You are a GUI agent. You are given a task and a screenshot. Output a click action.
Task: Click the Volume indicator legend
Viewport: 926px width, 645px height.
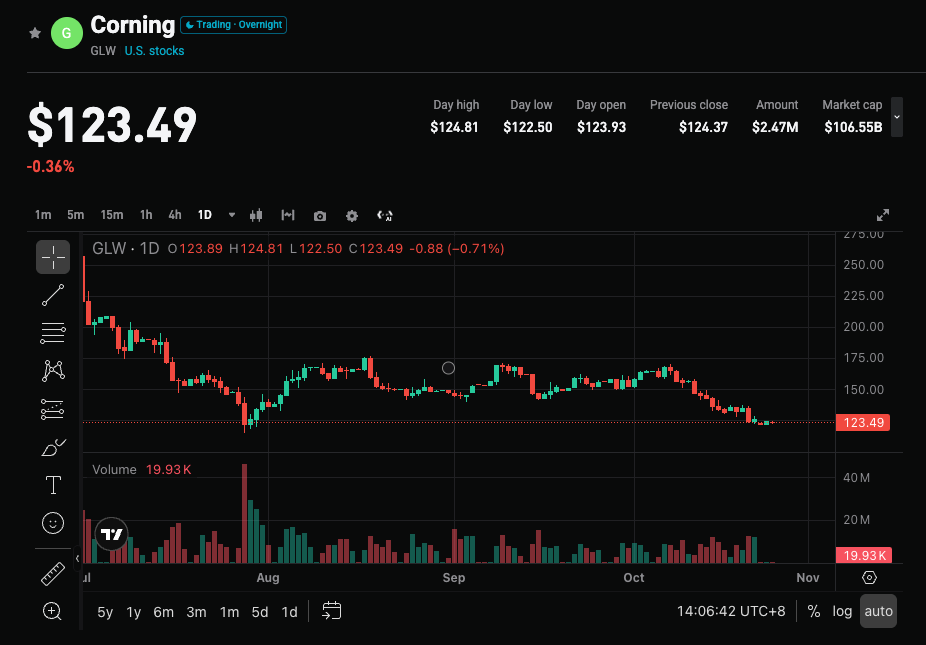(114, 470)
